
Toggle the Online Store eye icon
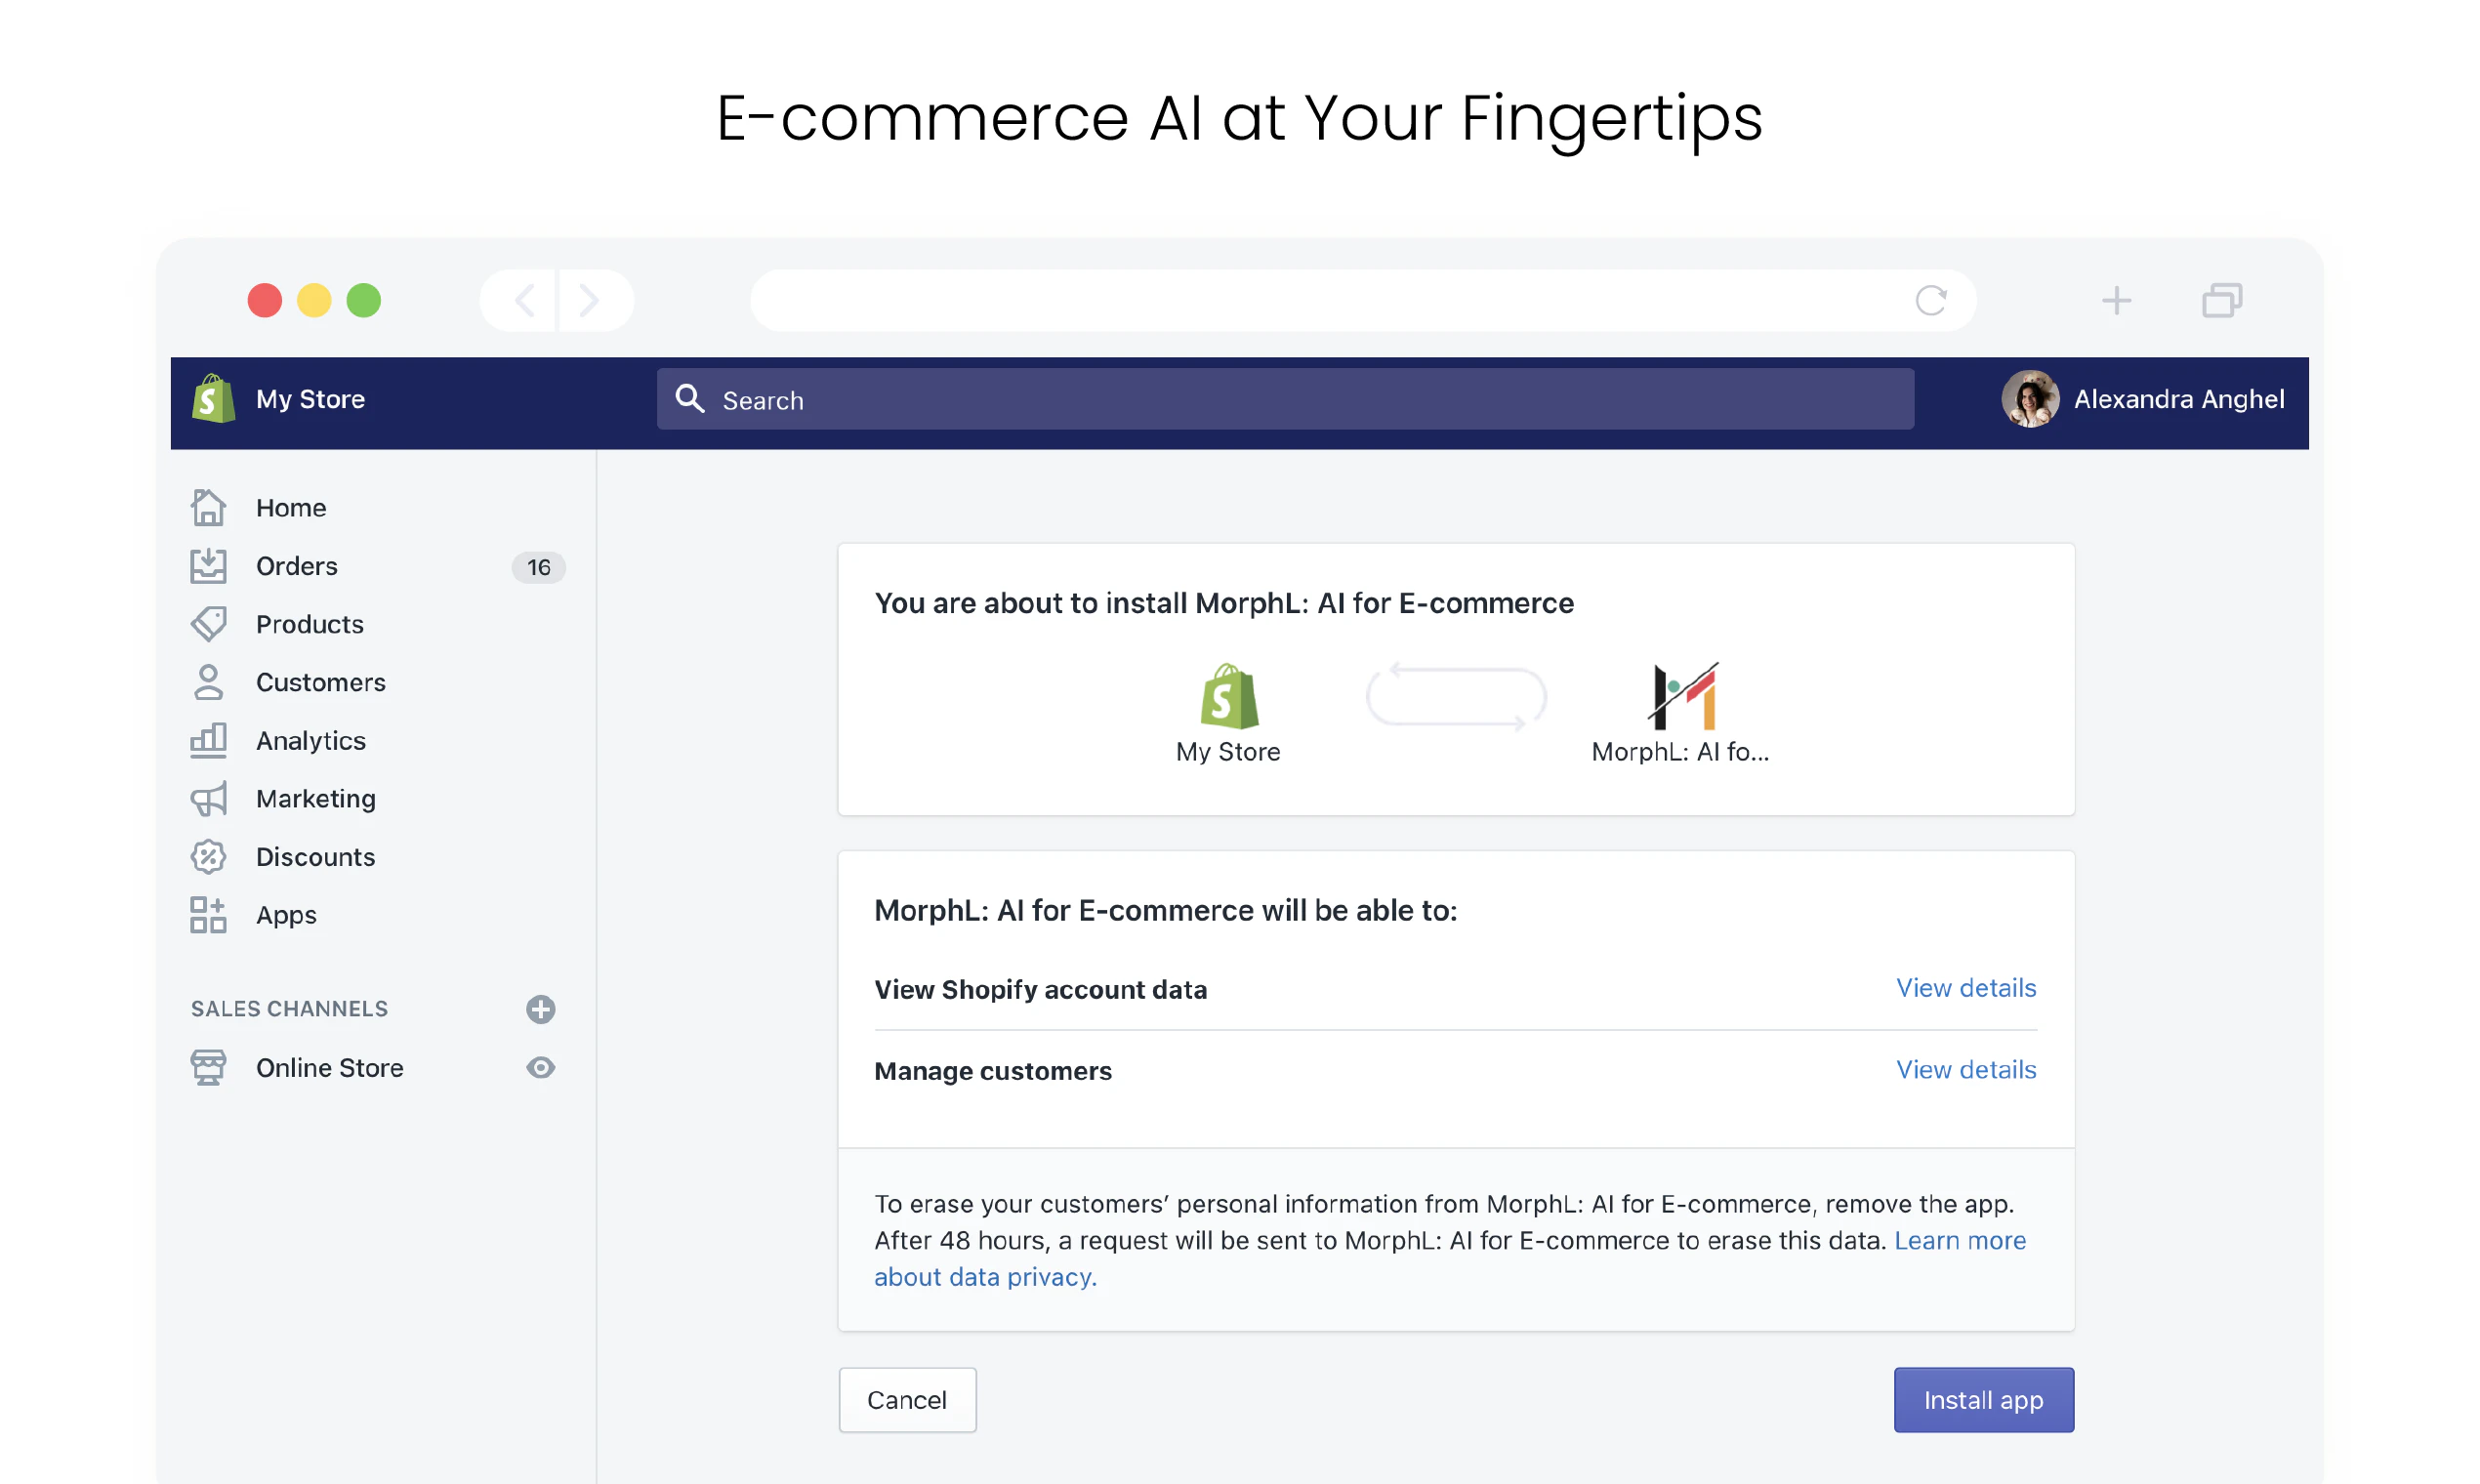pyautogui.click(x=541, y=1068)
